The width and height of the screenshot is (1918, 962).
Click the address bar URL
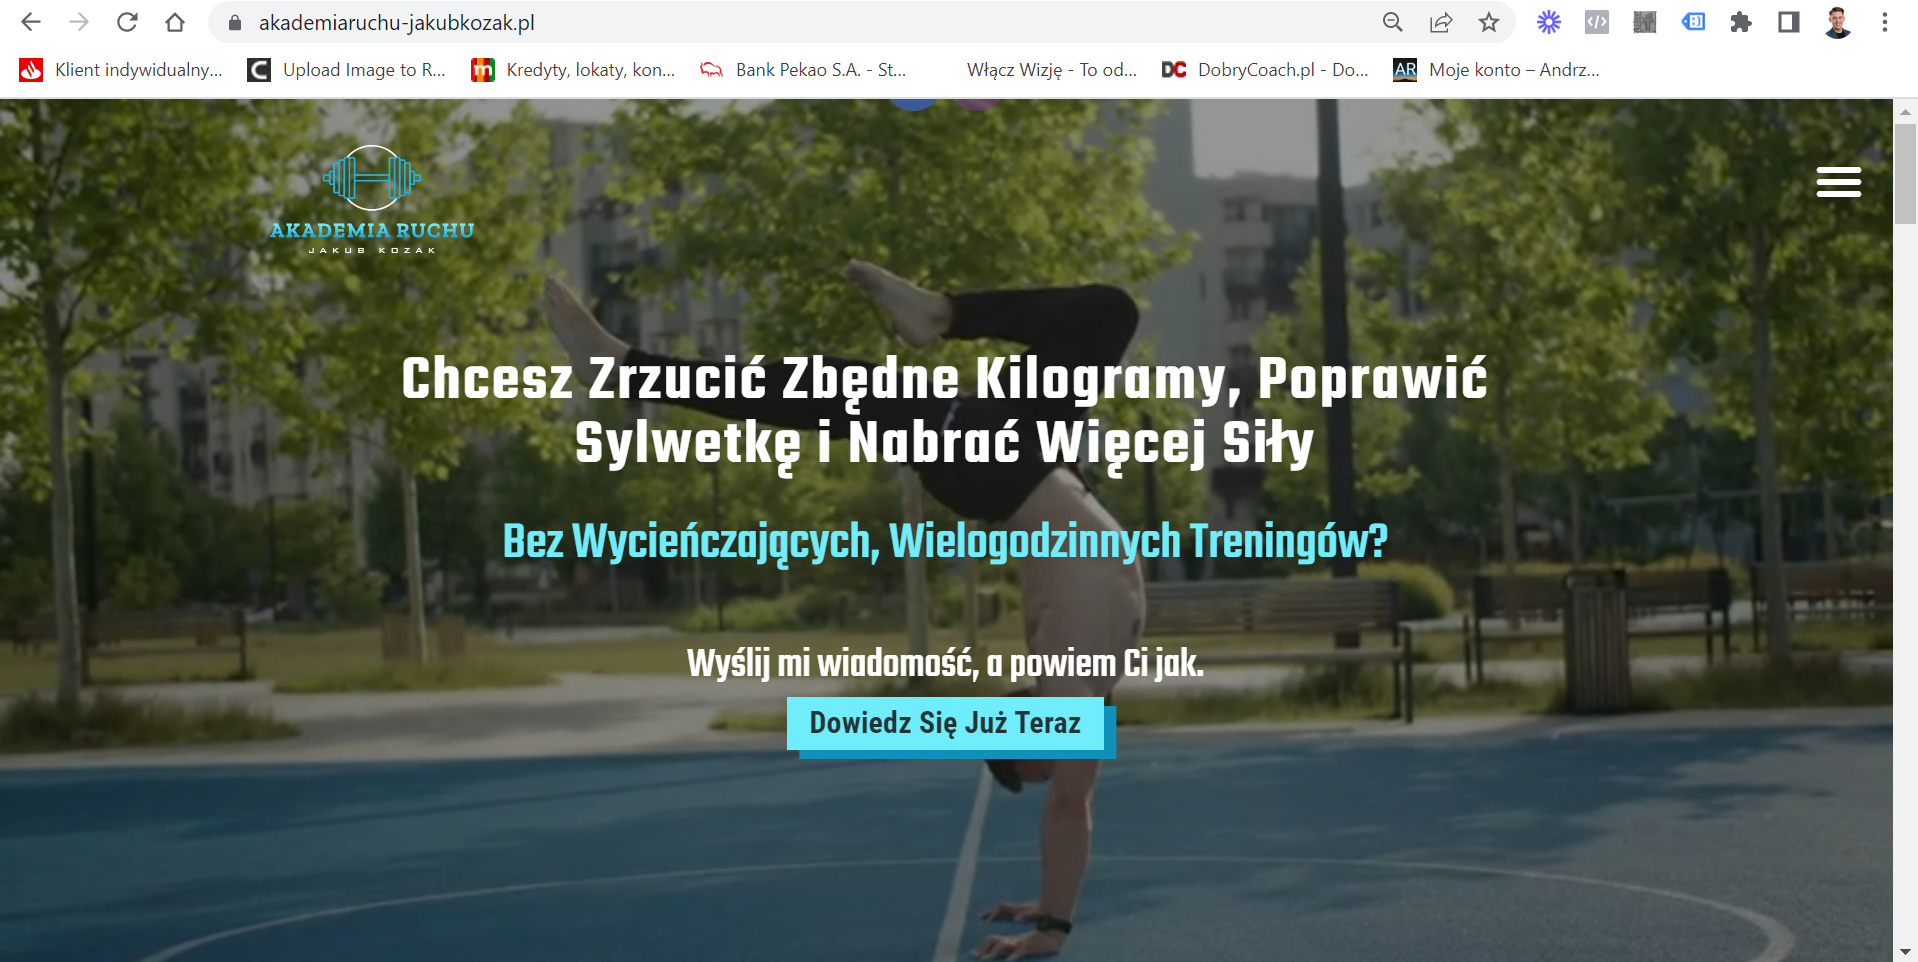tap(396, 23)
